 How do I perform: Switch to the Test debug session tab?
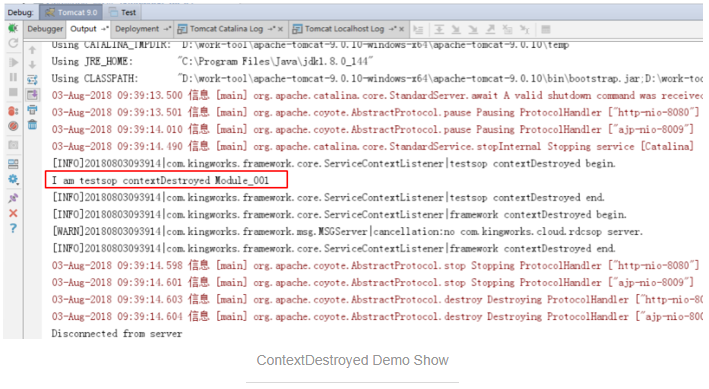123,12
